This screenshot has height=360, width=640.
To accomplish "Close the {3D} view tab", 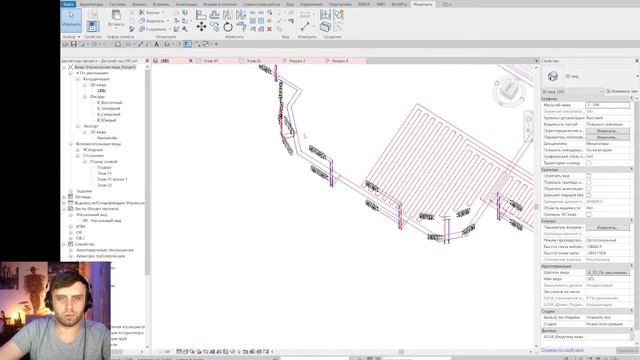I will click(x=190, y=61).
